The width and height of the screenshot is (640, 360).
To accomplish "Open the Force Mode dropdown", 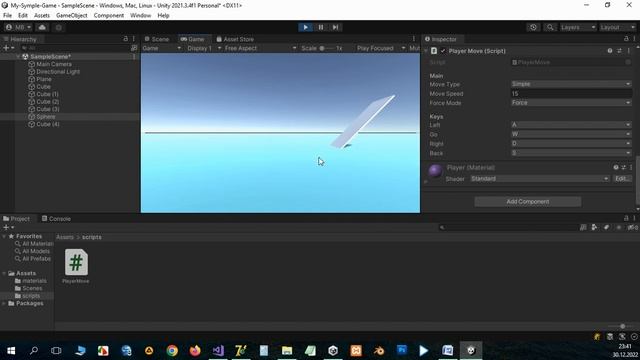I will pos(571,103).
